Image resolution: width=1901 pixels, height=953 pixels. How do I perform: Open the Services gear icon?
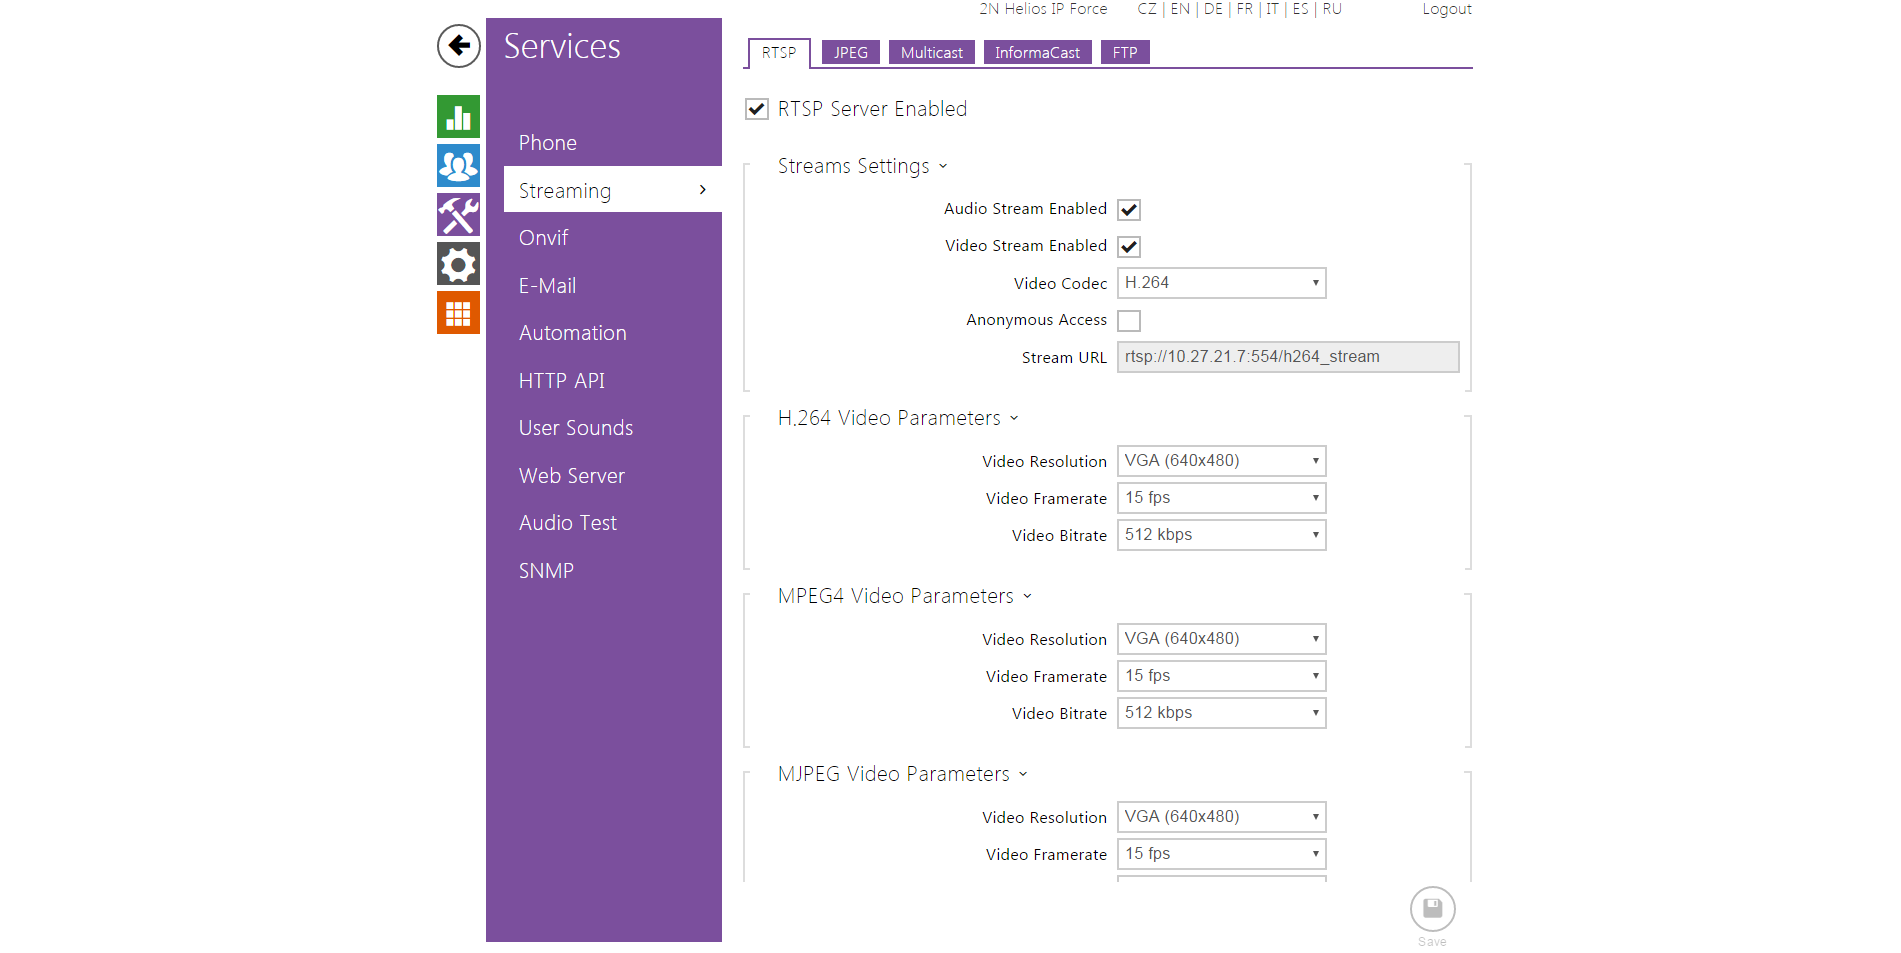pyautogui.click(x=458, y=264)
